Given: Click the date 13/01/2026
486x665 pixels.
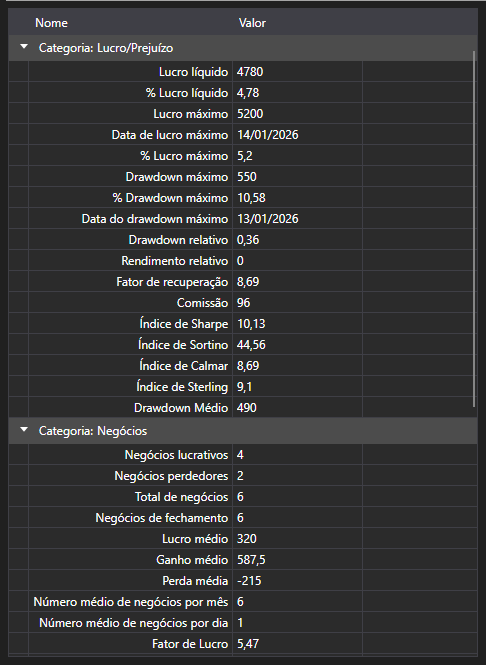Looking at the screenshot, I should click(268, 219).
